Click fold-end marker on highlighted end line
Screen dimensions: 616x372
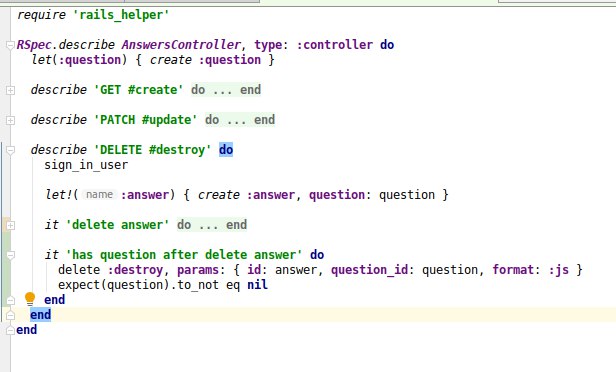pyautogui.click(x=11, y=315)
